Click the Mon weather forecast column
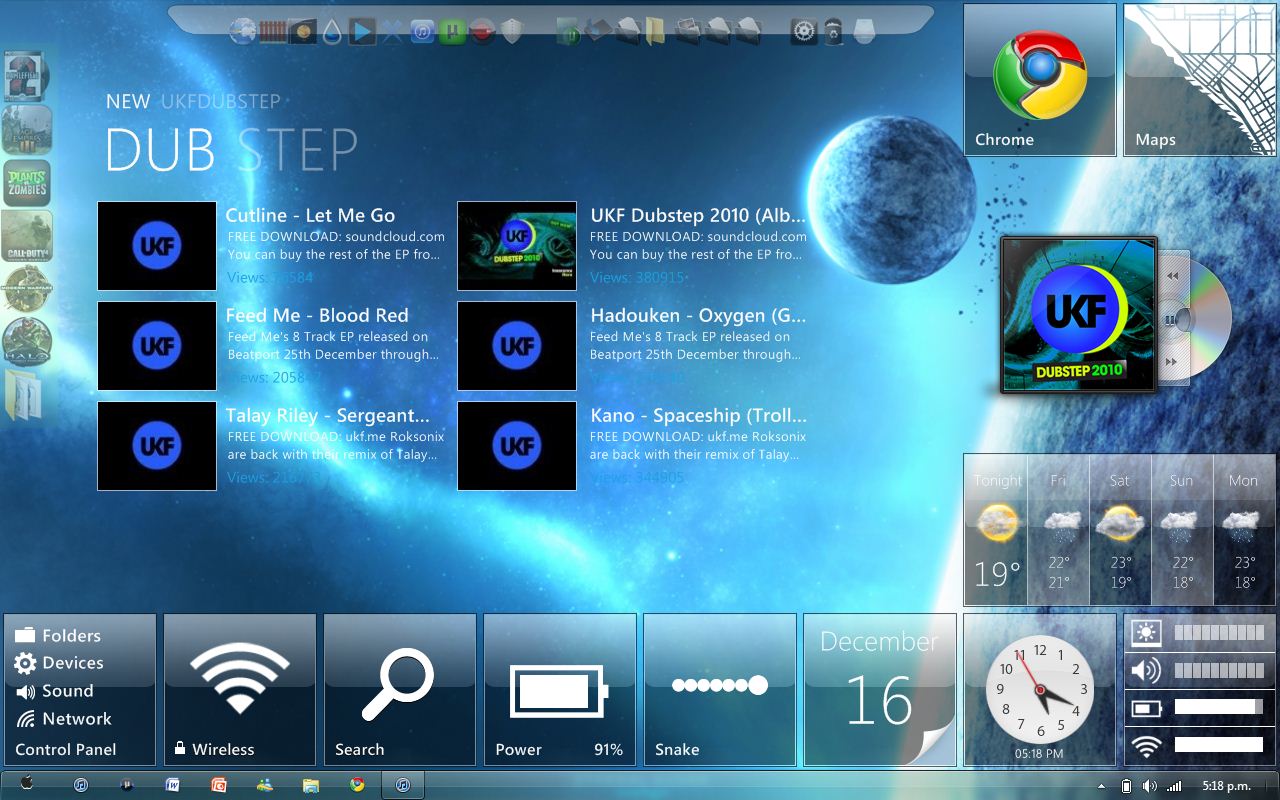Viewport: 1280px width, 800px height. [1244, 530]
